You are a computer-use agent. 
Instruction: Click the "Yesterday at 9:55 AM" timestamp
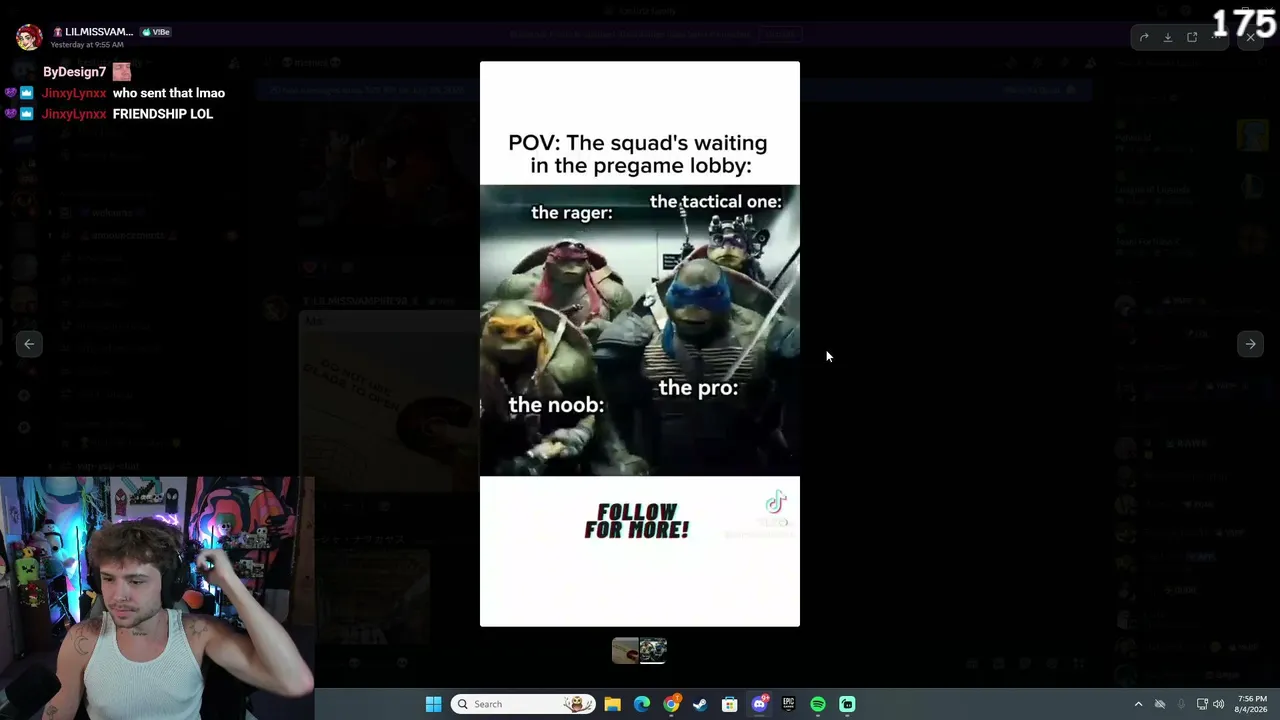pyautogui.click(x=87, y=45)
